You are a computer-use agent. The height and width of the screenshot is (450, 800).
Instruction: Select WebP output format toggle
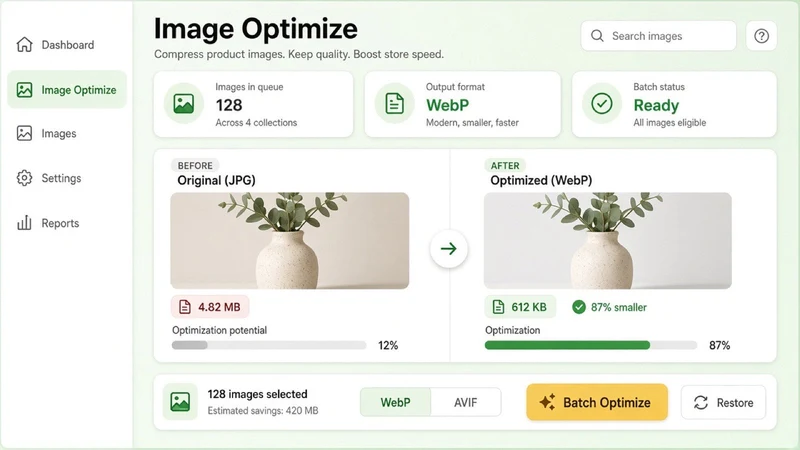(x=395, y=403)
